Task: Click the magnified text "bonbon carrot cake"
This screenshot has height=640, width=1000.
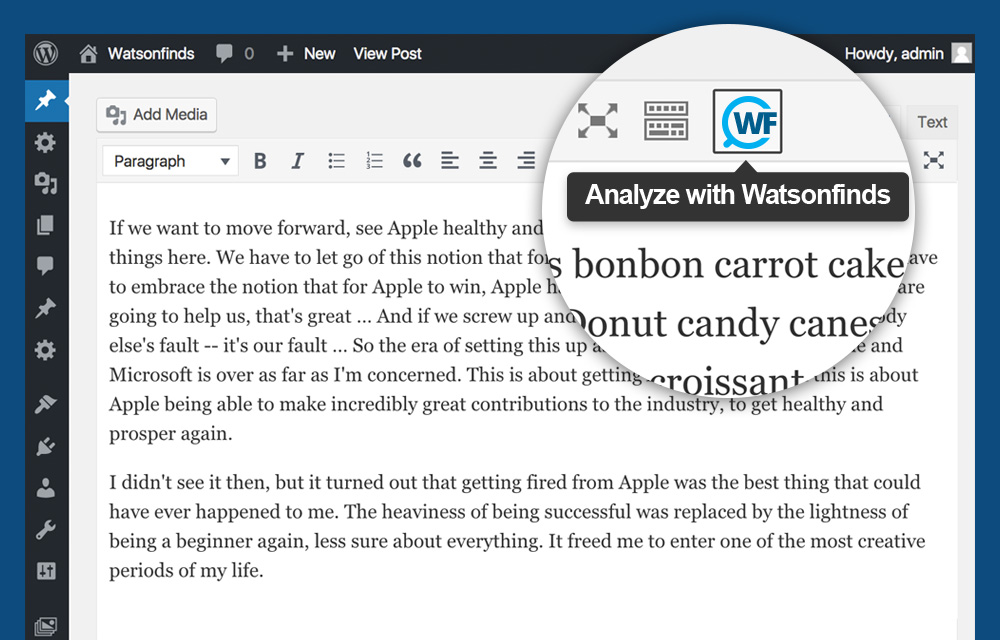Action: pos(739,264)
